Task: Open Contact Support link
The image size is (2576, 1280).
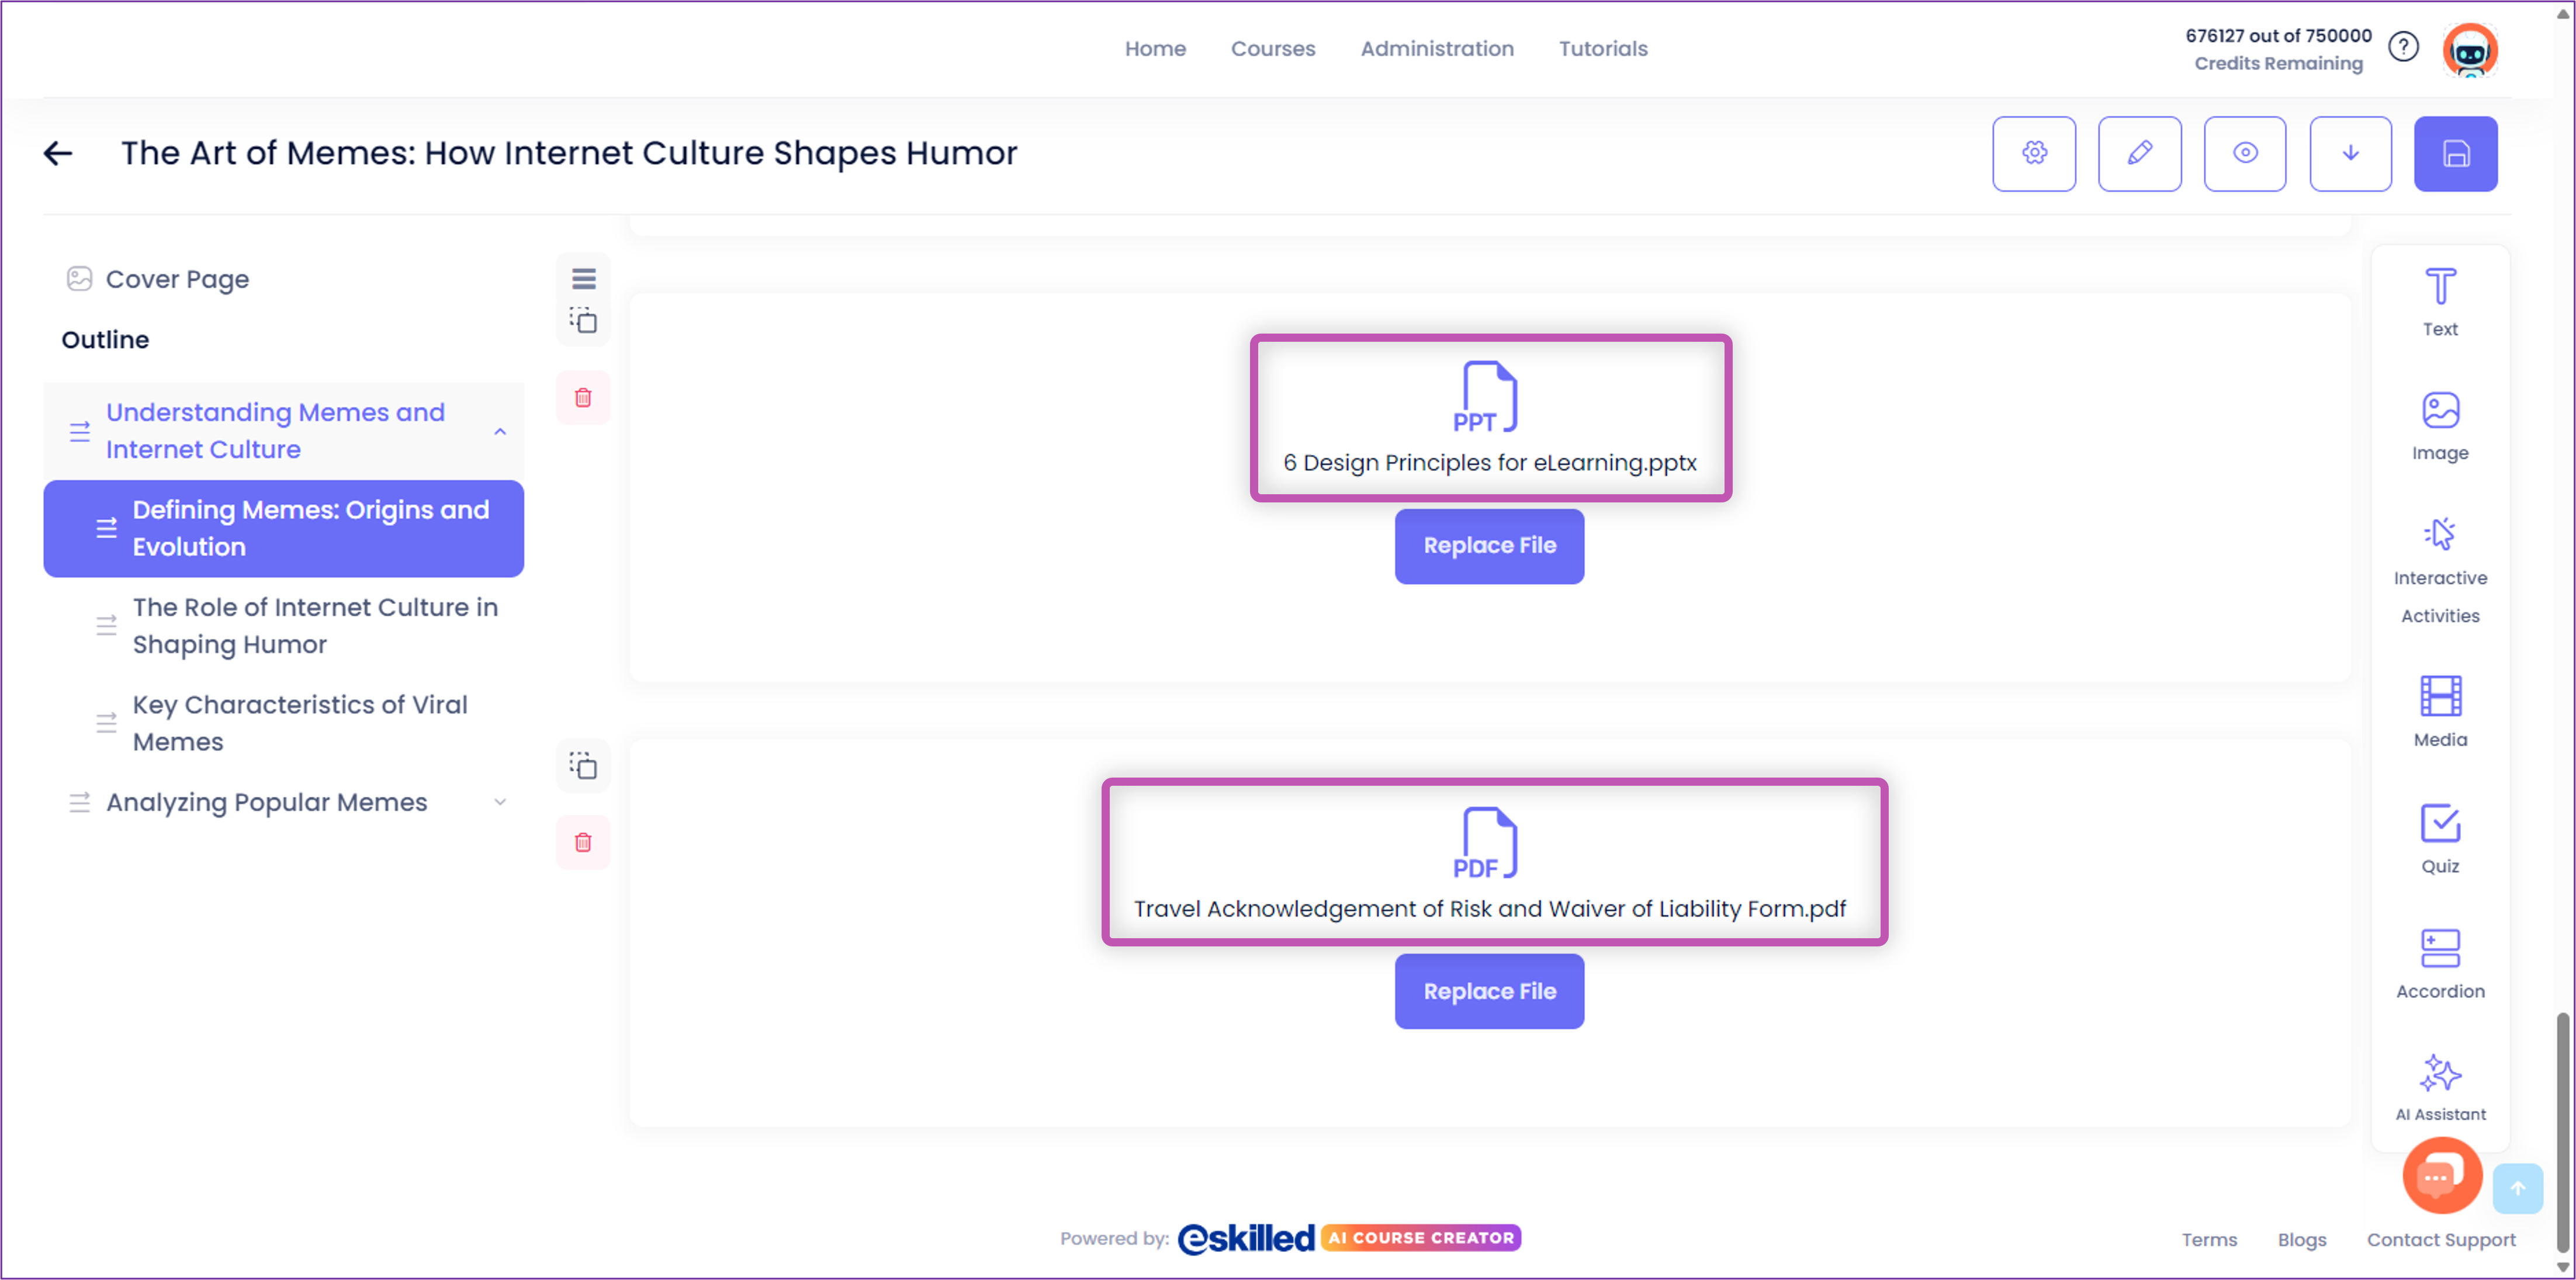Action: (2440, 1239)
